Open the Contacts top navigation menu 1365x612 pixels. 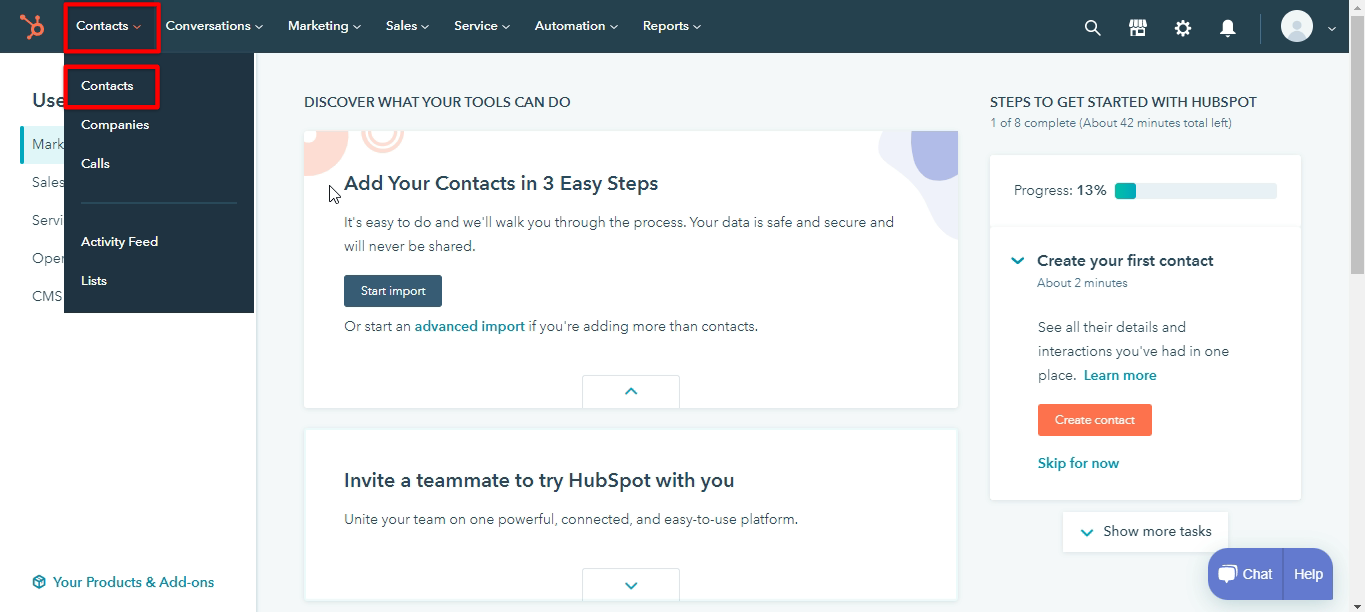(109, 26)
